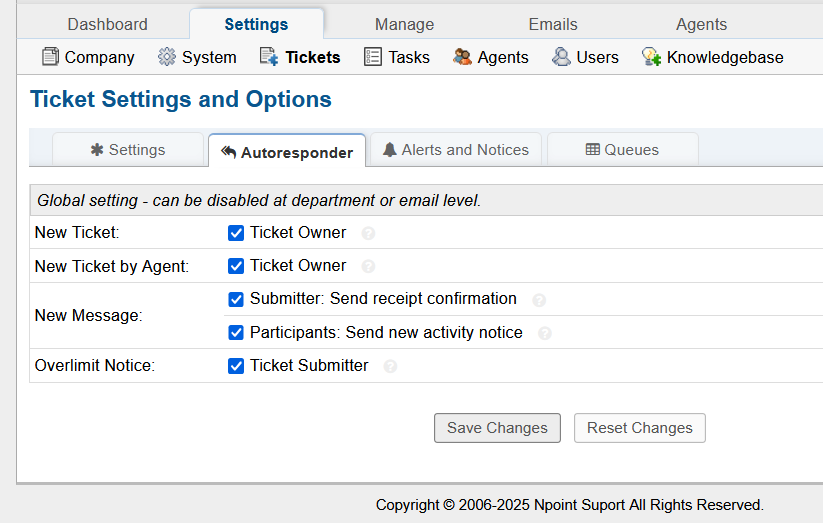Viewport: 823px width, 523px height.
Task: Uncheck Overlimit Notice Ticket Submitter checkbox
Action: (x=236, y=365)
